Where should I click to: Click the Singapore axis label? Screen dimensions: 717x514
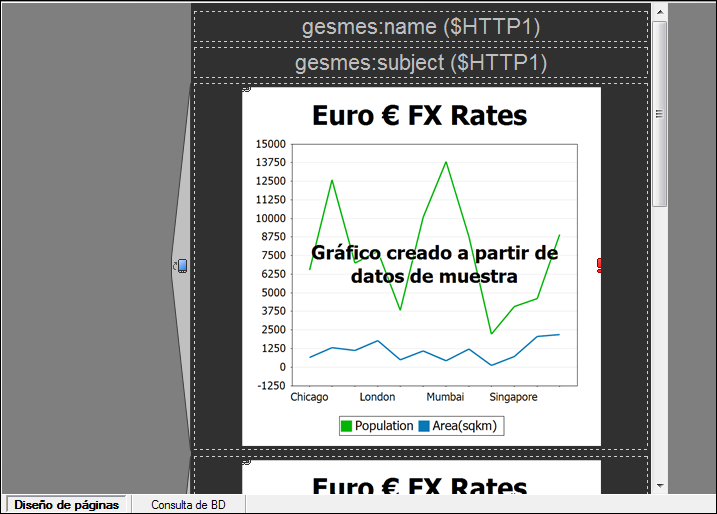(x=513, y=397)
